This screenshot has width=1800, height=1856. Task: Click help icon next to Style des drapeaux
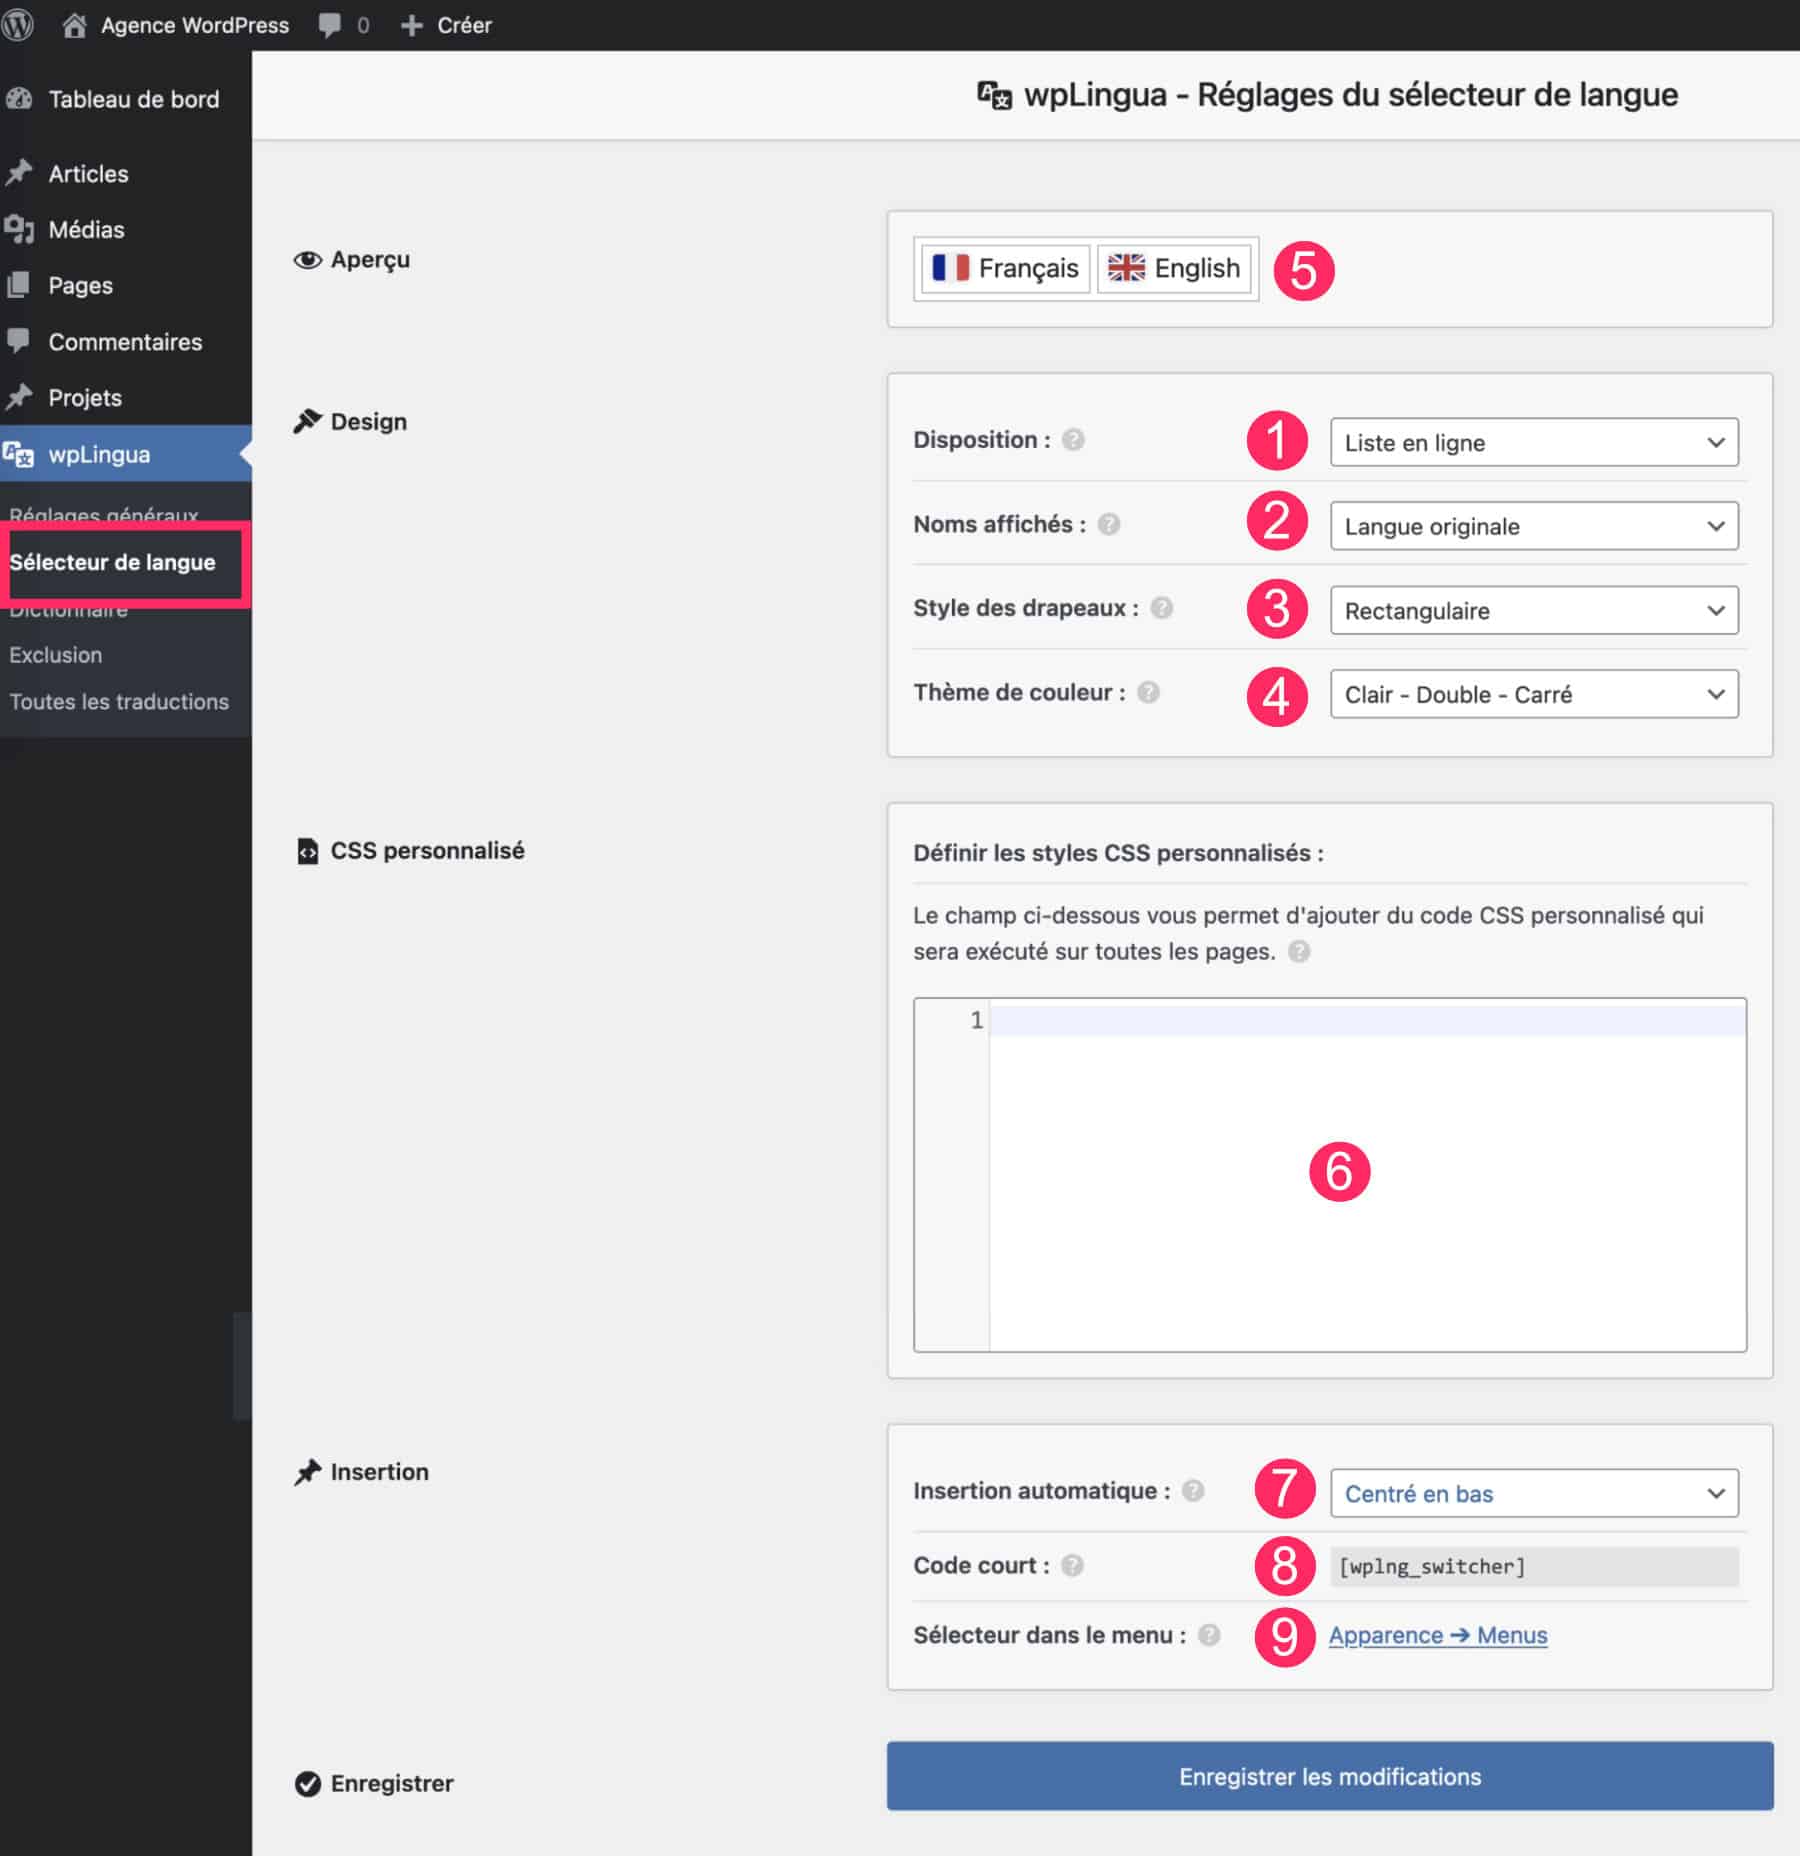[x=1161, y=608]
